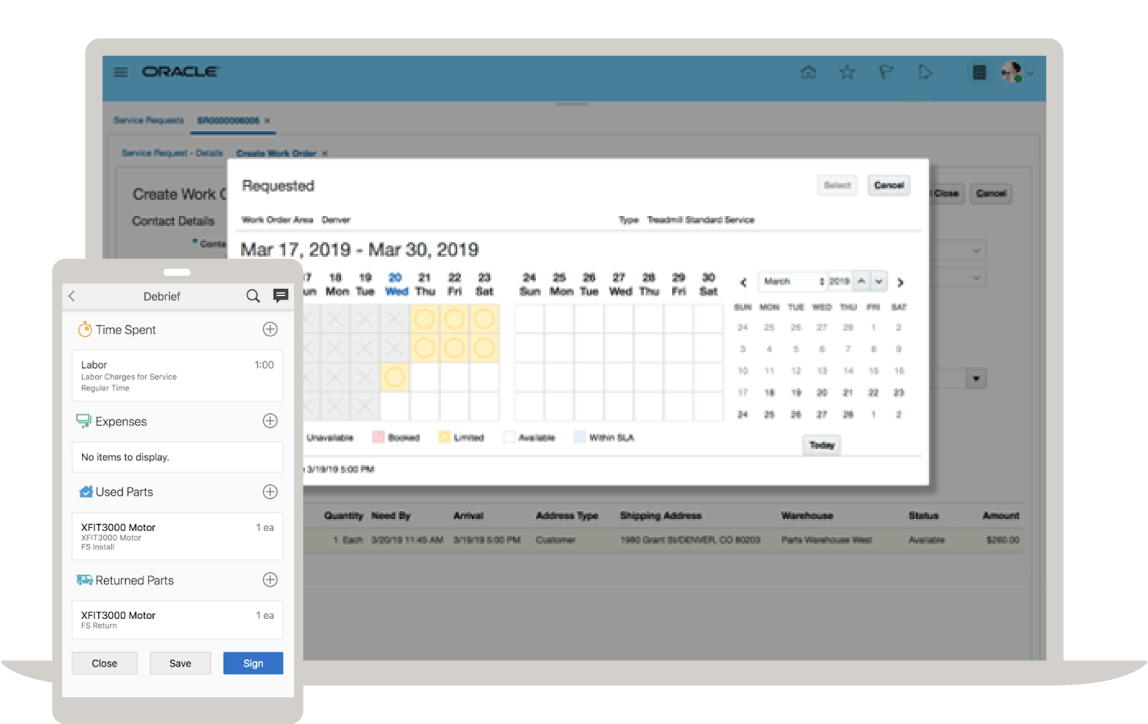Click the Returned Parts icon
The image size is (1148, 724).
pyautogui.click(x=84, y=580)
